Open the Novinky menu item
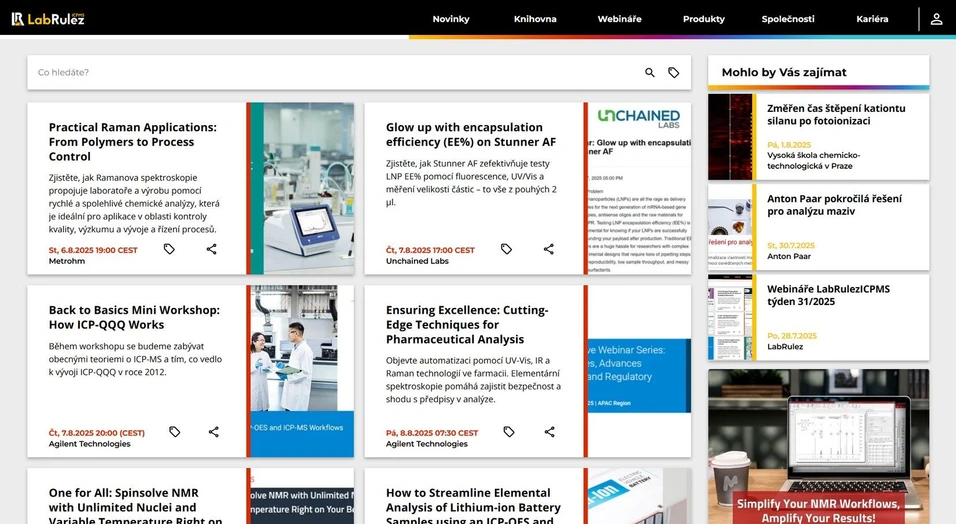 450,19
